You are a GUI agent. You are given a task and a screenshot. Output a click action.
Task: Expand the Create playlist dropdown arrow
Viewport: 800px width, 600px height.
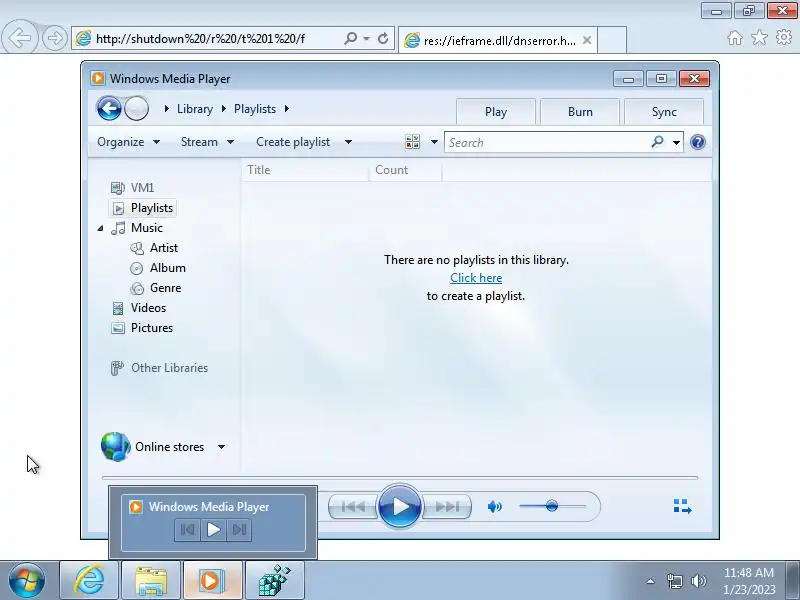coord(348,142)
